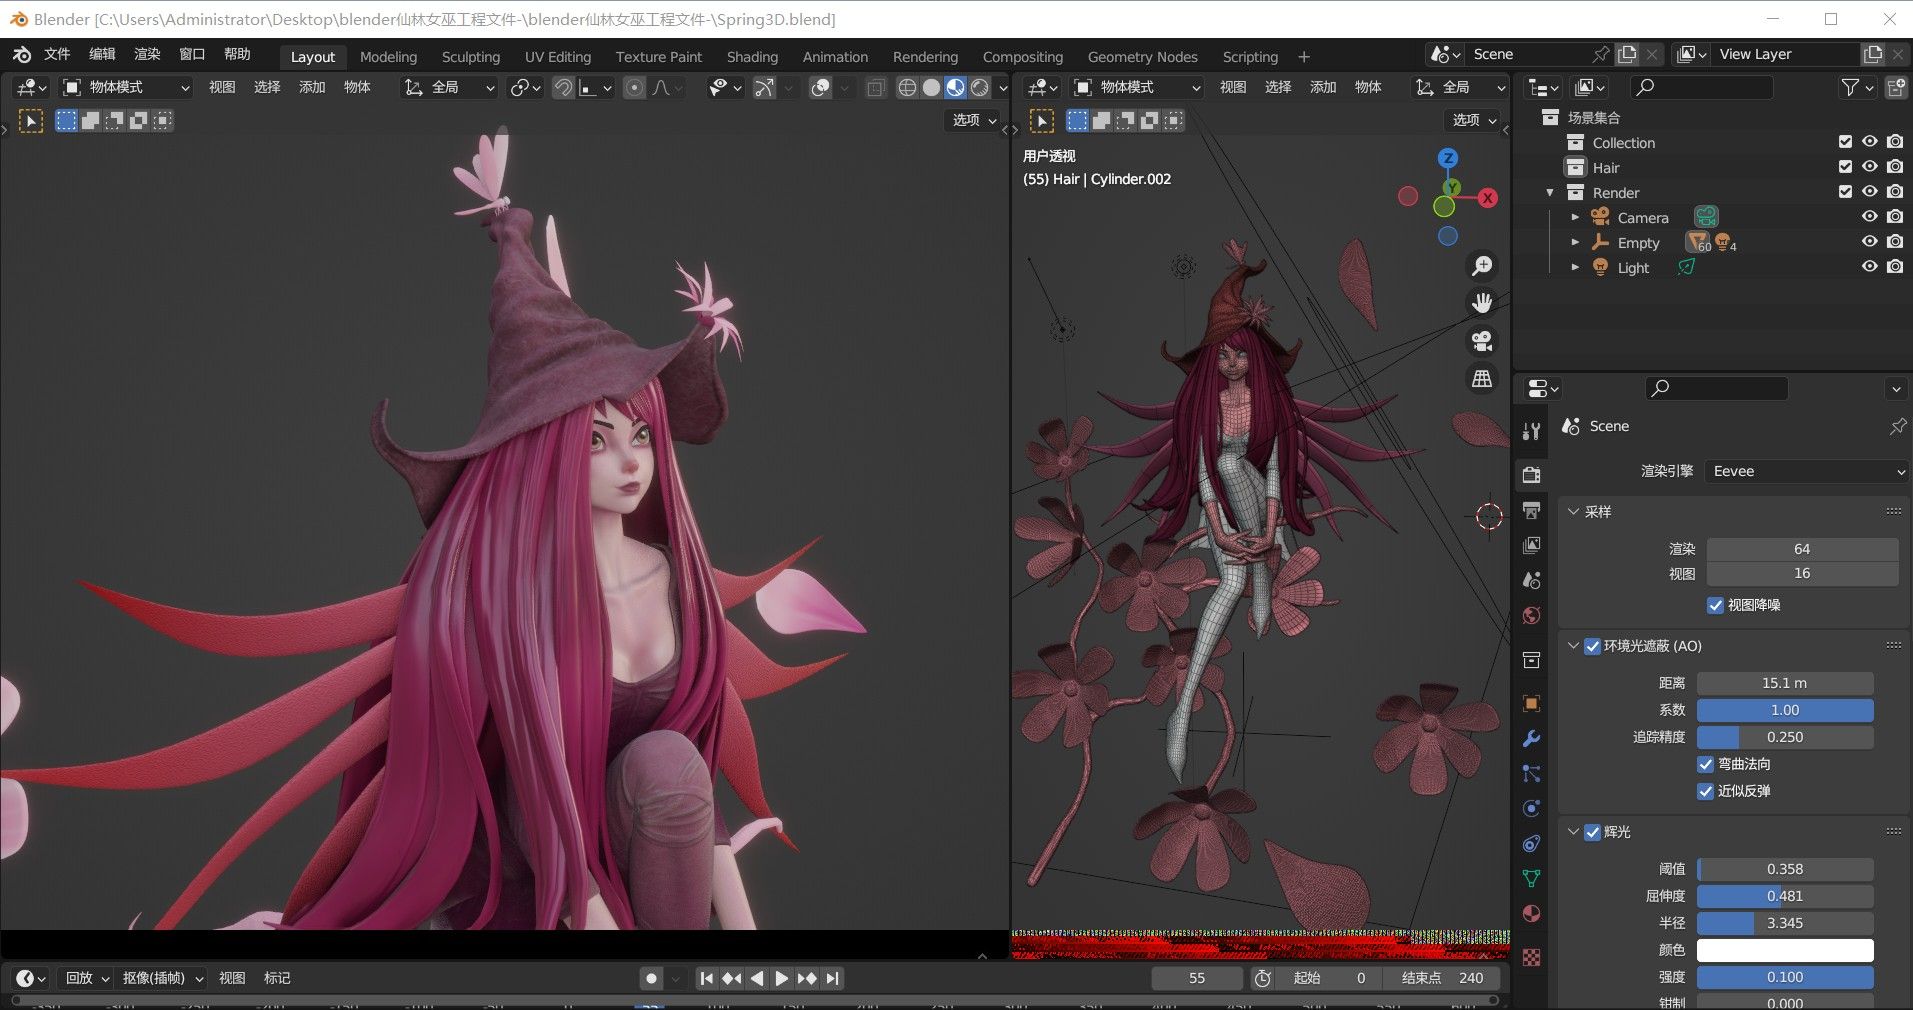The height and width of the screenshot is (1010, 1913).
Task: Click the Z axis on navigation gizmo
Action: 1447,158
